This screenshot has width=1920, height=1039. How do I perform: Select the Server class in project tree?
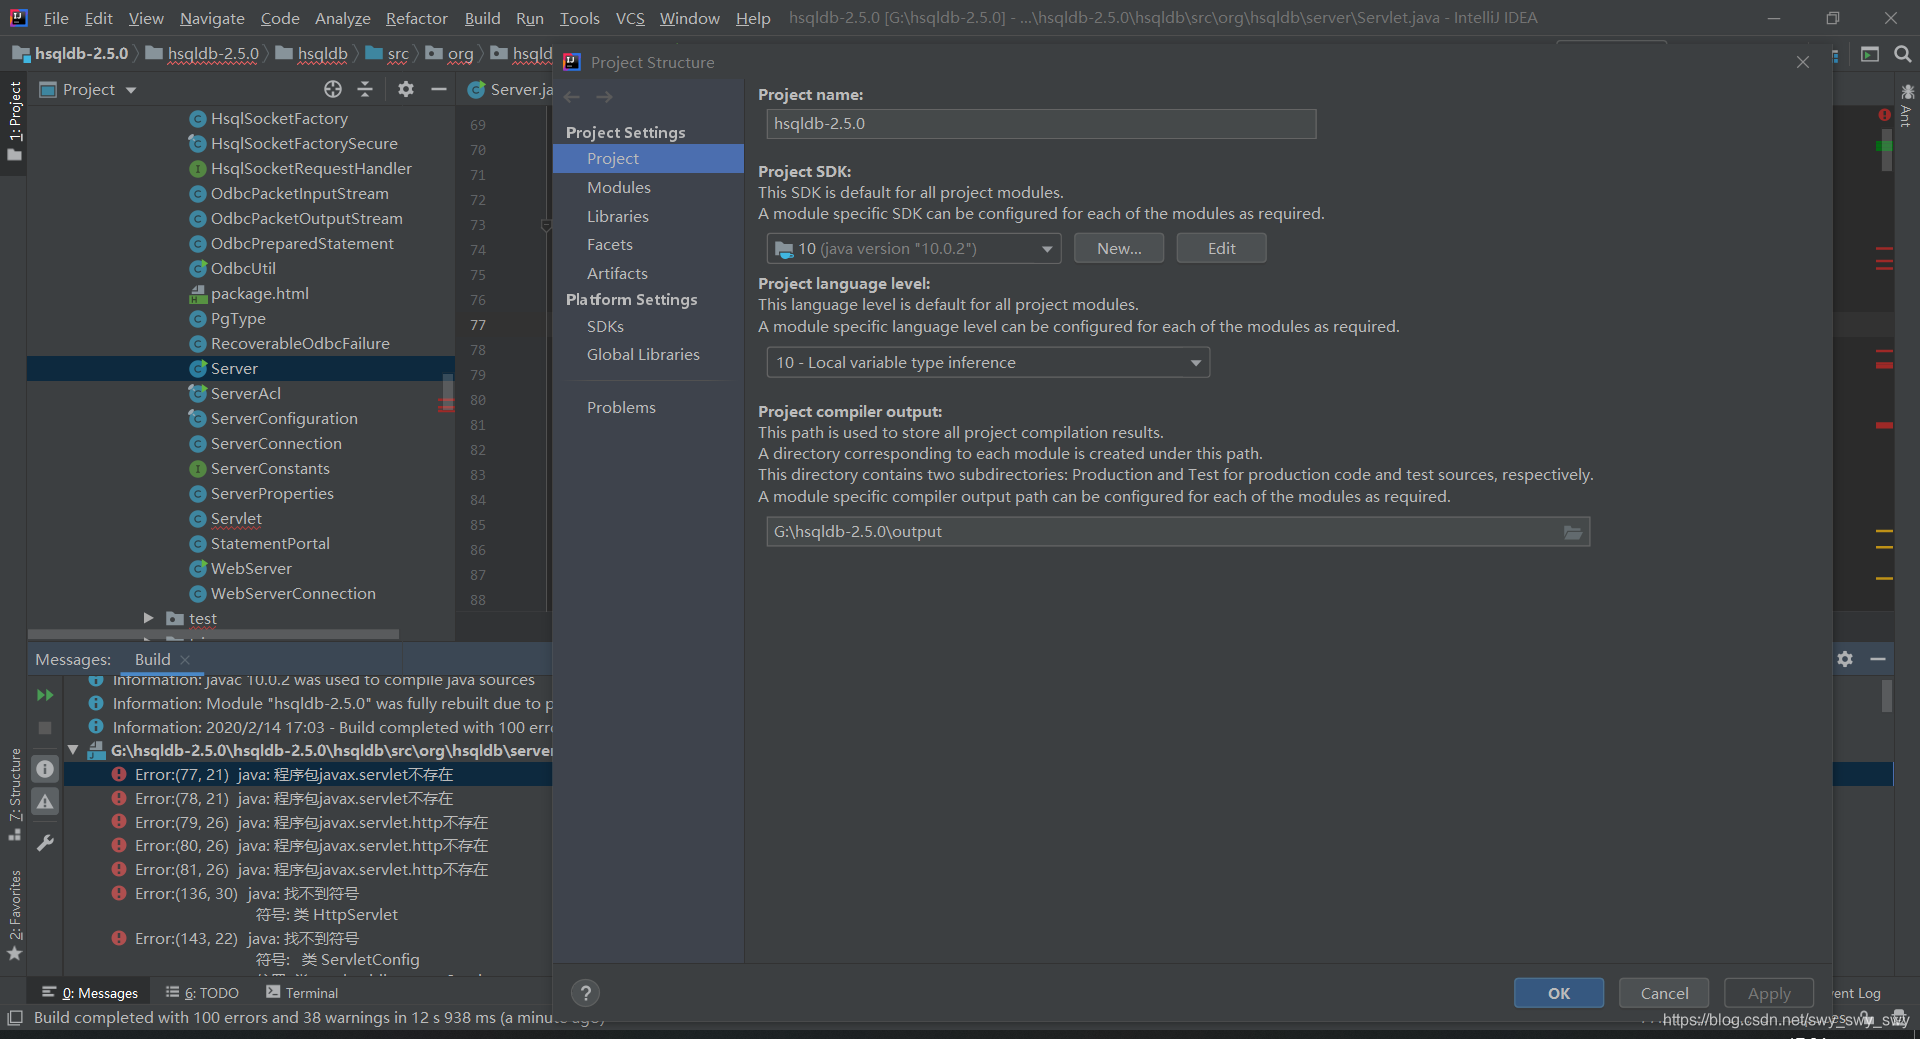234,368
